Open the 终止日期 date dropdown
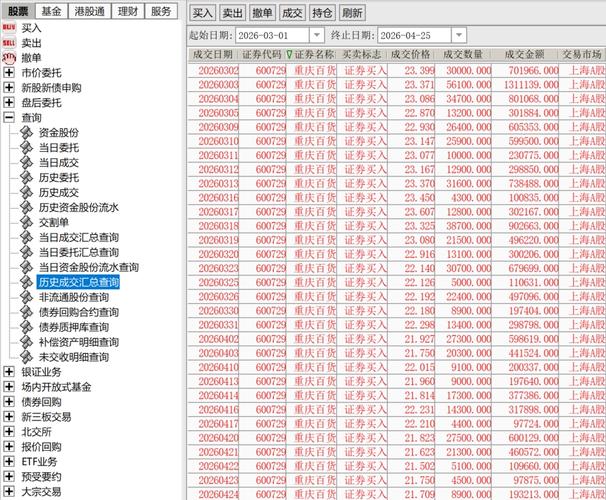Image resolution: width=606 pixels, height=500 pixels. tap(459, 35)
